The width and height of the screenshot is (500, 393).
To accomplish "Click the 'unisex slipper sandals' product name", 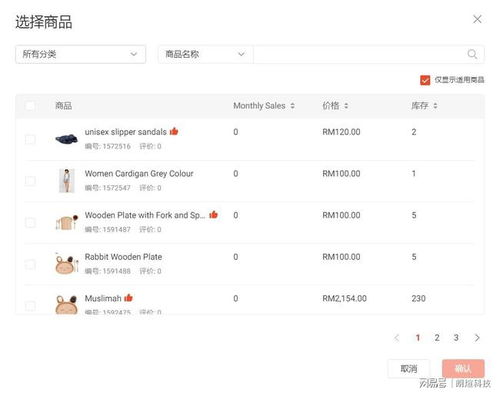I will click(126, 132).
